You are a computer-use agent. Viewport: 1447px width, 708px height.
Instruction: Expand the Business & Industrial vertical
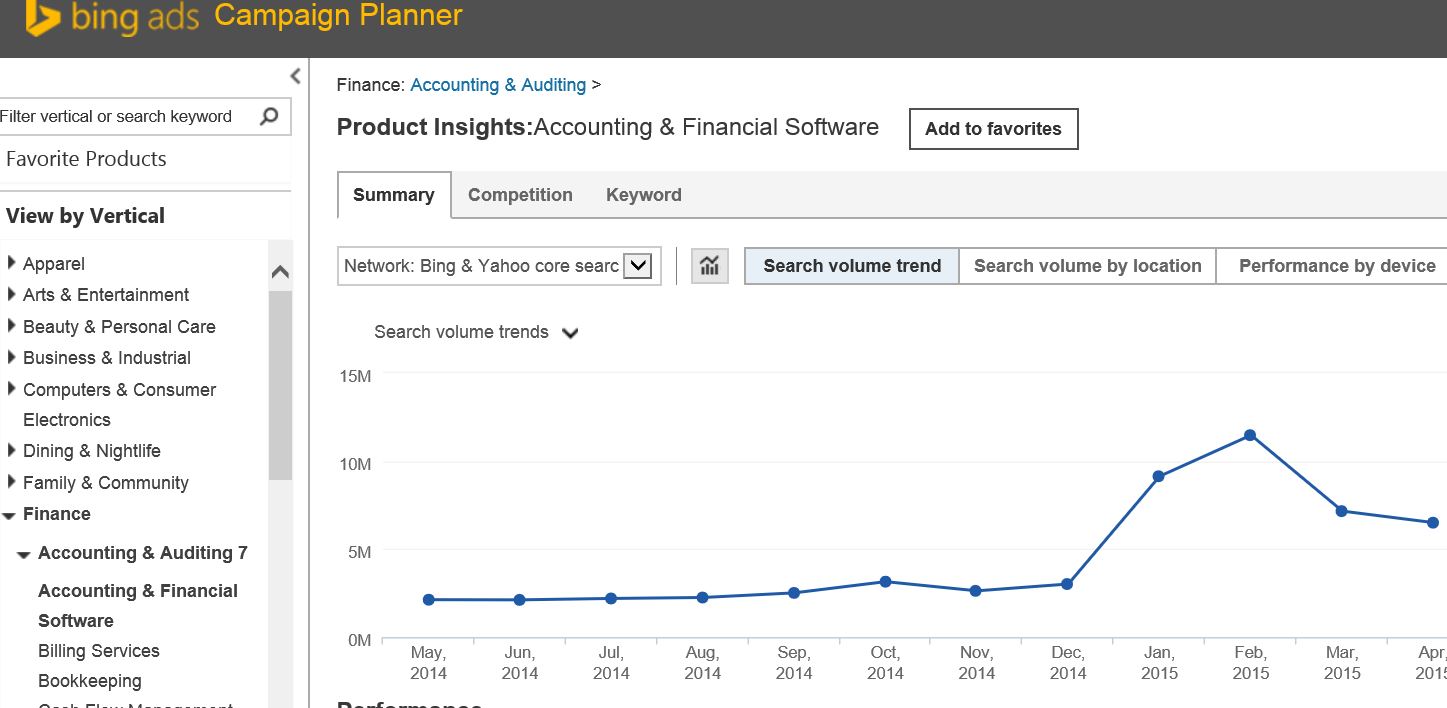coord(12,357)
